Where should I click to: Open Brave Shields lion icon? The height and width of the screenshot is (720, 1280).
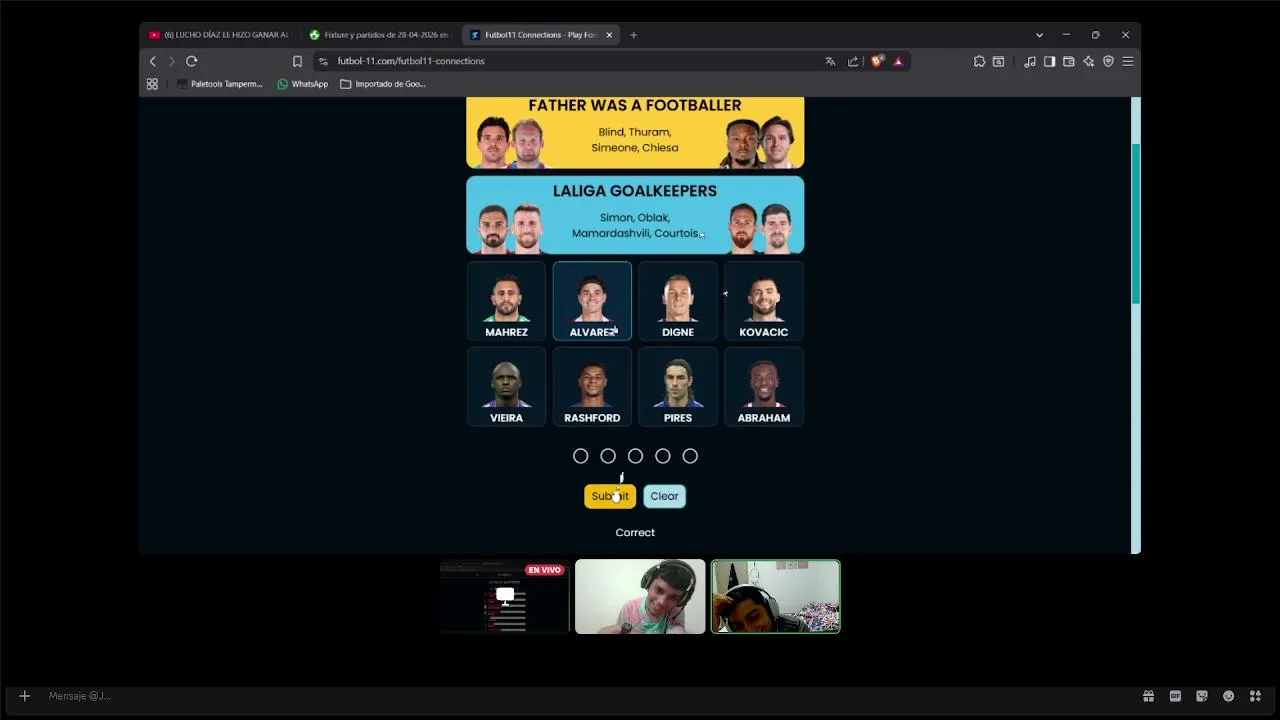[877, 61]
